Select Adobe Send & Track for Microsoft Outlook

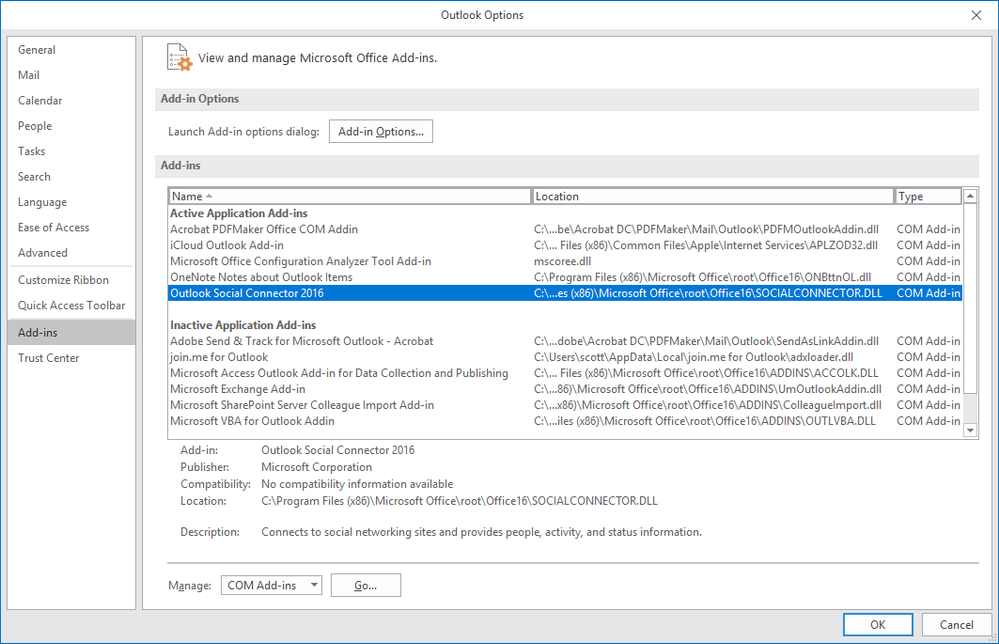(x=565, y=341)
